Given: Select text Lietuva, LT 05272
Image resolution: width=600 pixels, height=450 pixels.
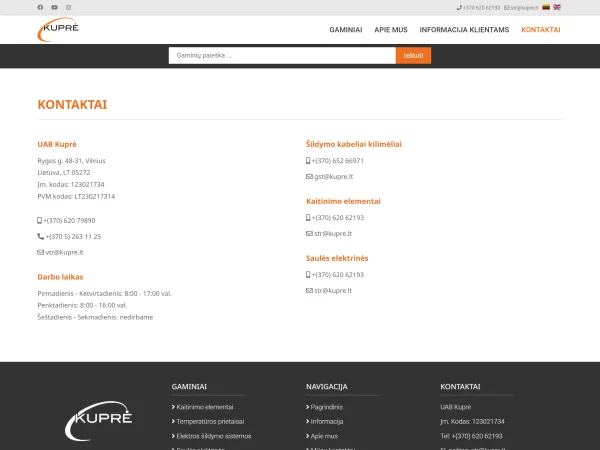Looking at the screenshot, I should pos(64,173).
